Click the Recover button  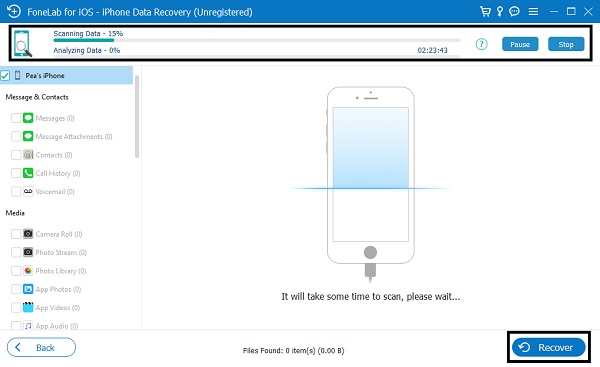(x=549, y=347)
